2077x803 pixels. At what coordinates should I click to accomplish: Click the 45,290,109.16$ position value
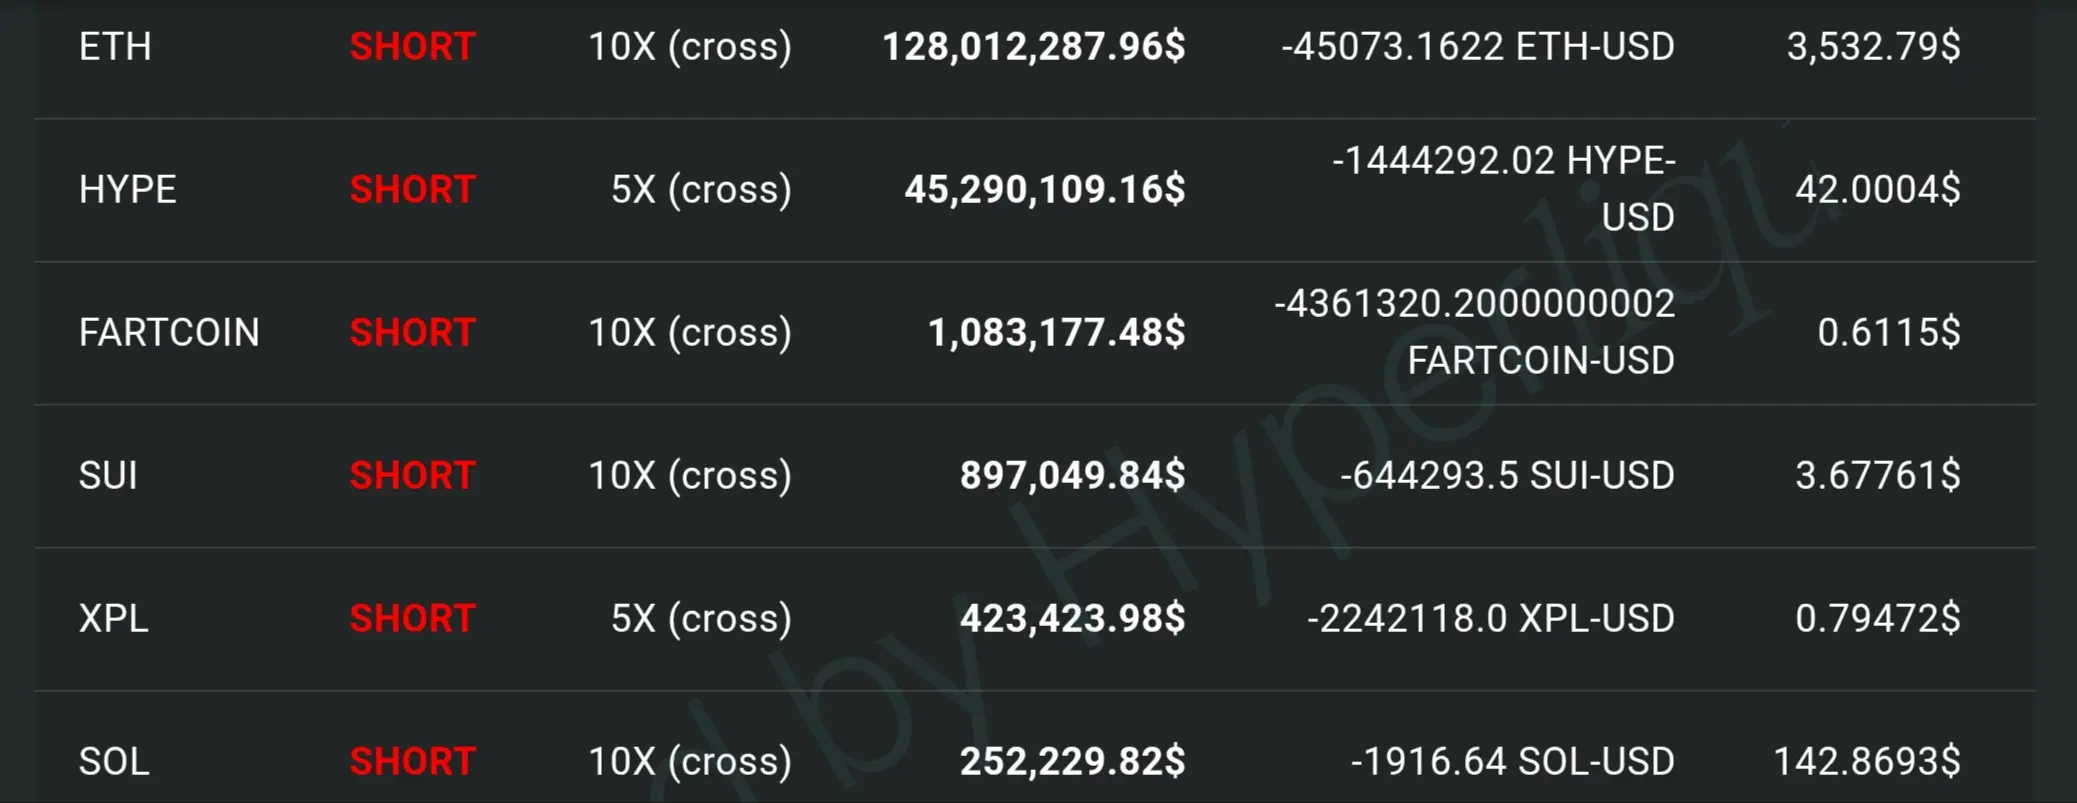pos(1045,190)
